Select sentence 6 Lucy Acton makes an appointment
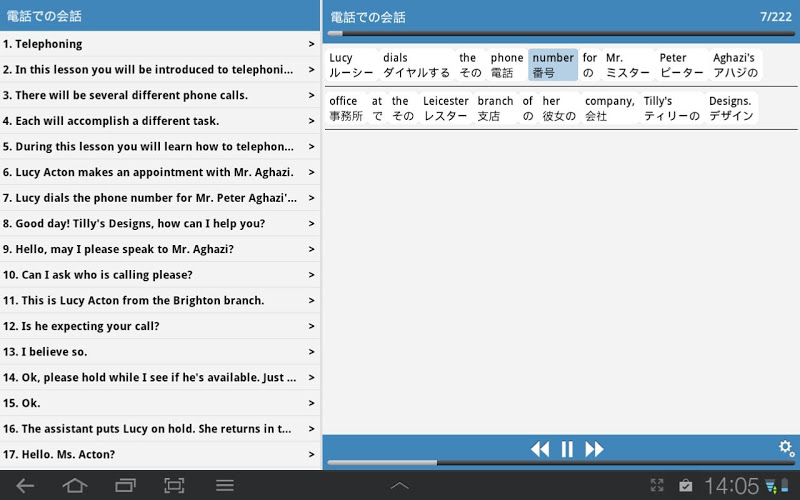 160,172
